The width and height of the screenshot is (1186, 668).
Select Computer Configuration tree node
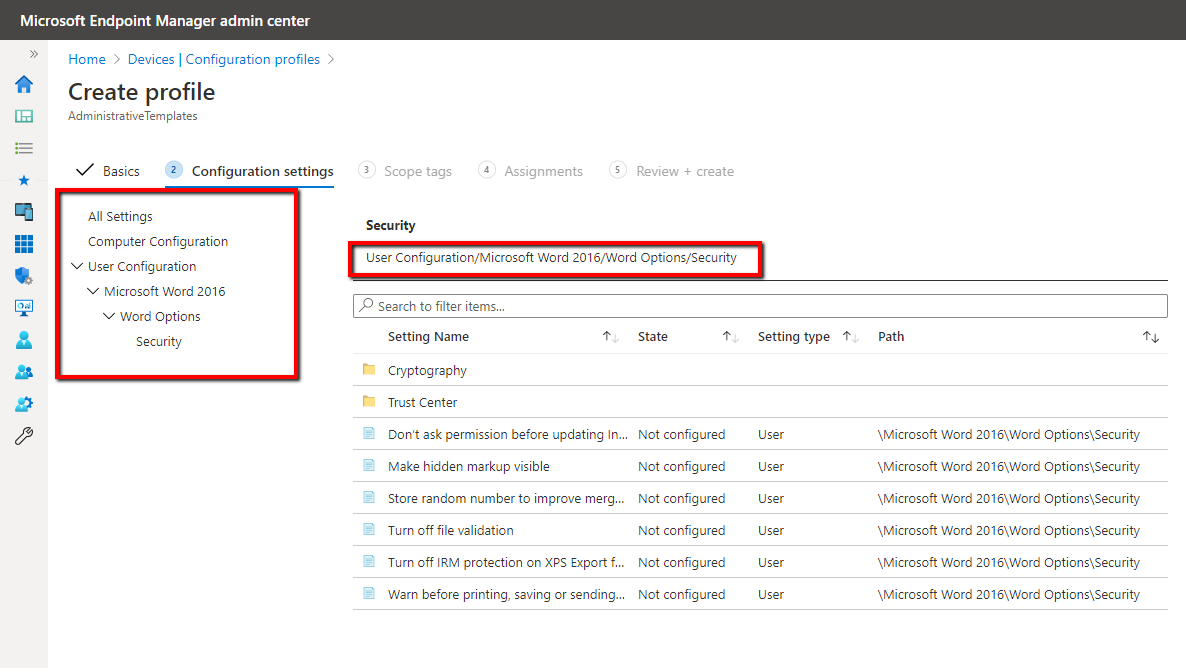click(x=157, y=241)
